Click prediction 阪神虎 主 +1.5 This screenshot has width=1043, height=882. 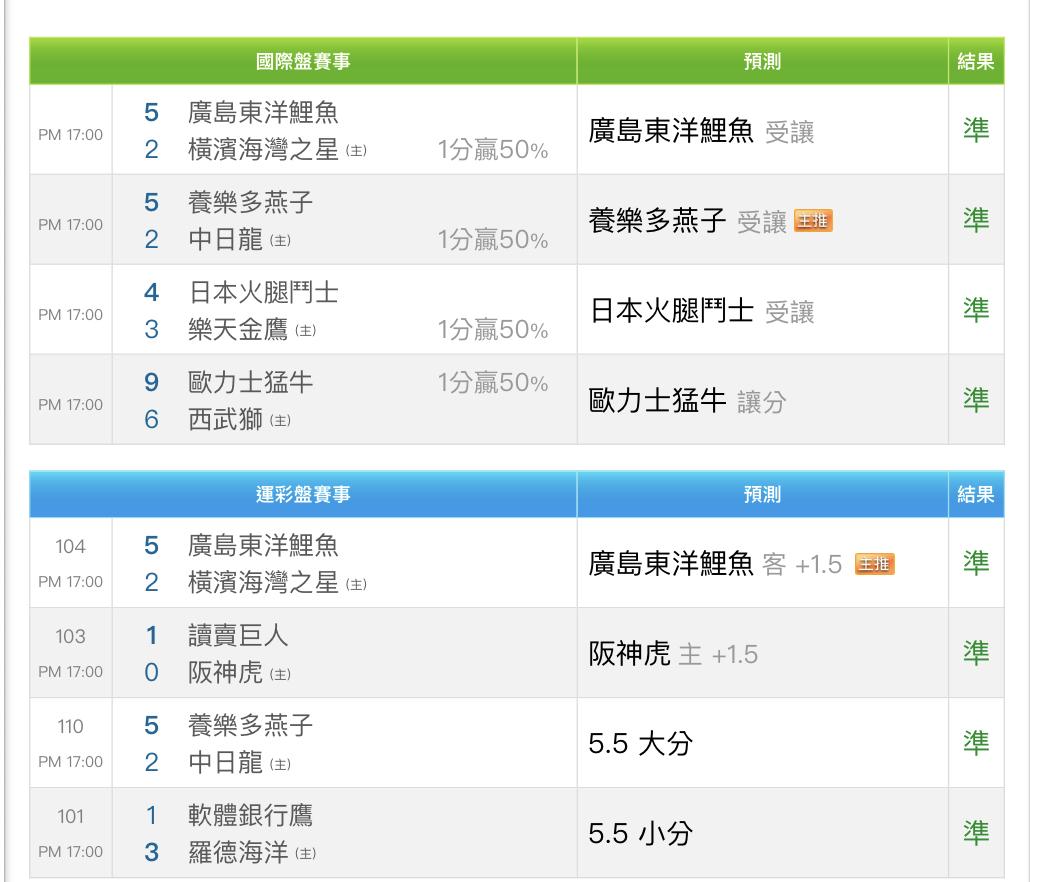(x=673, y=653)
